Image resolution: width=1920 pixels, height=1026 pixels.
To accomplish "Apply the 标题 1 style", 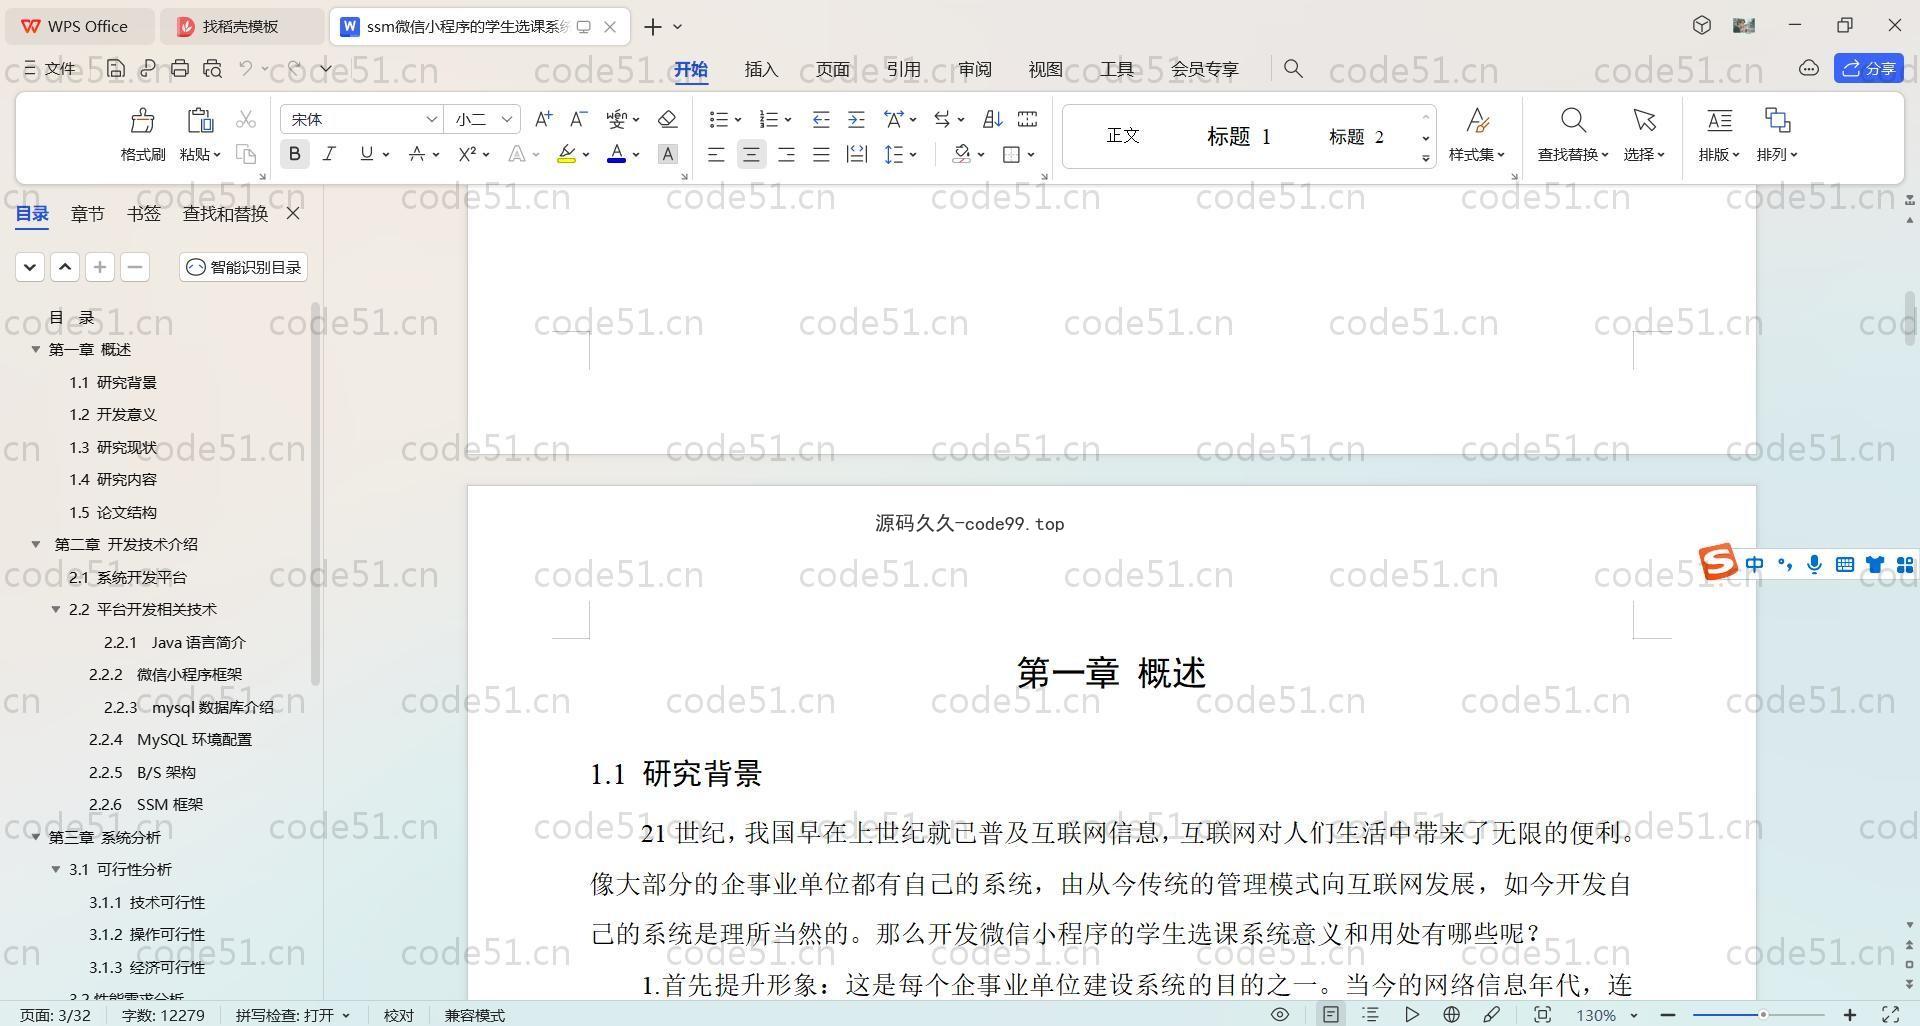I will 1238,136.
